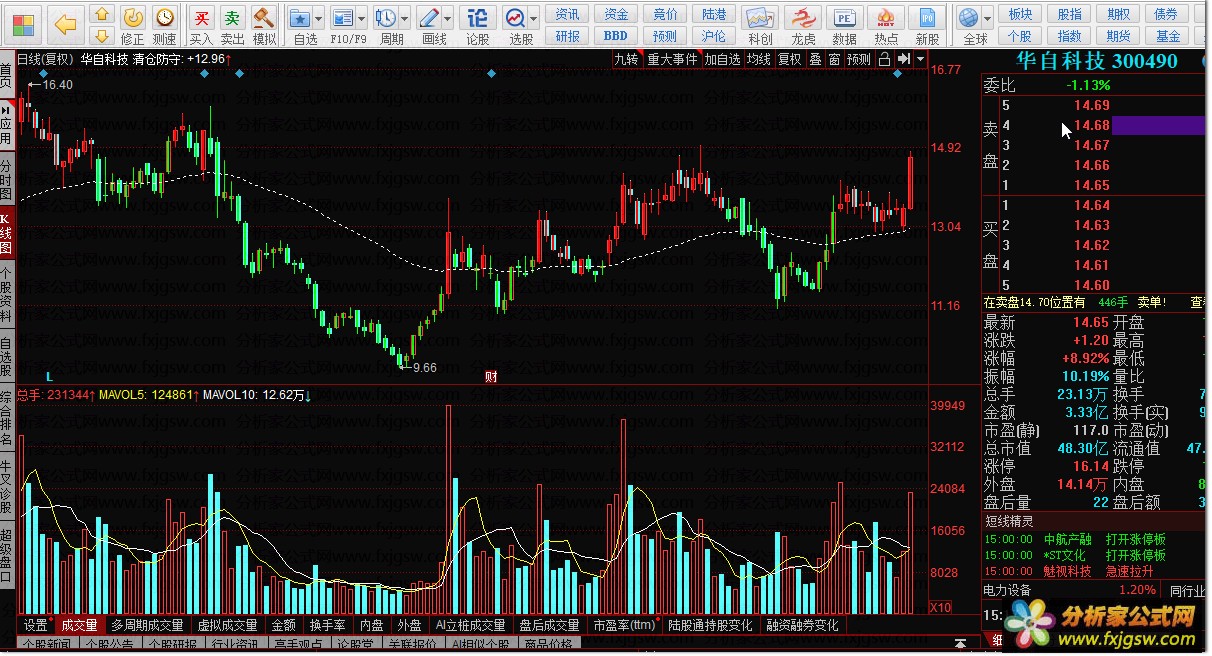
Task: Expand the 选股 dropdown arrow
Action: [534, 19]
